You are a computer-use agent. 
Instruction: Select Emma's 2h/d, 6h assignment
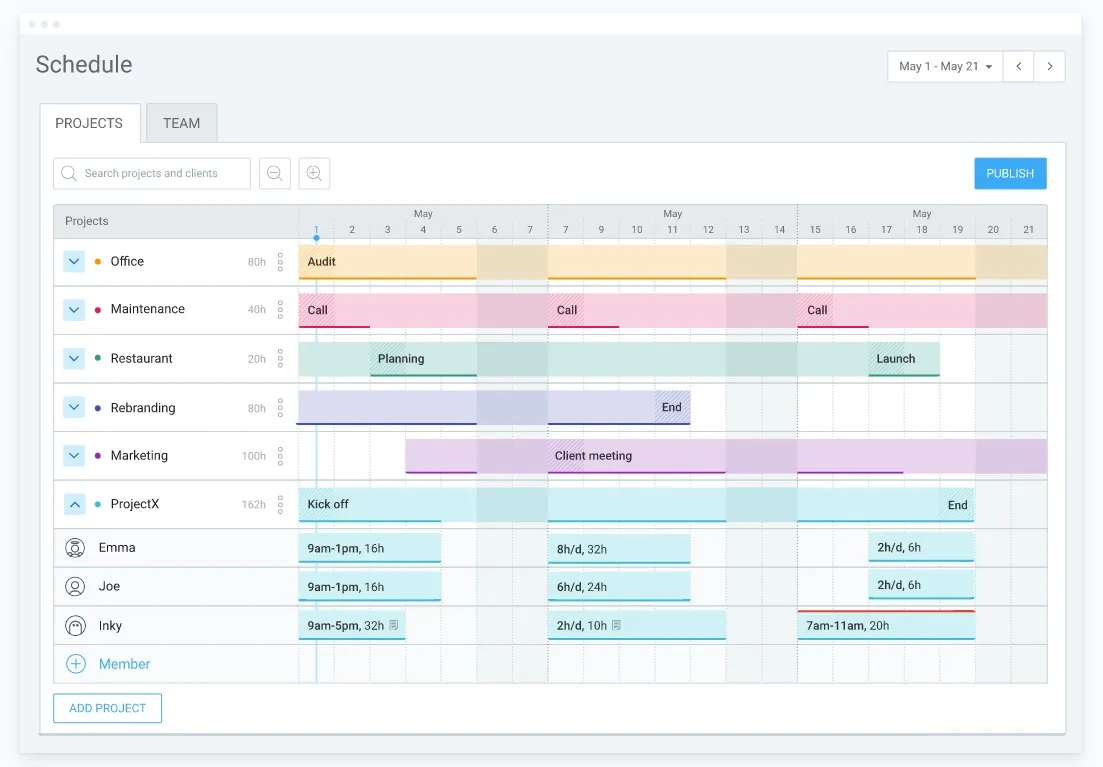(922, 547)
